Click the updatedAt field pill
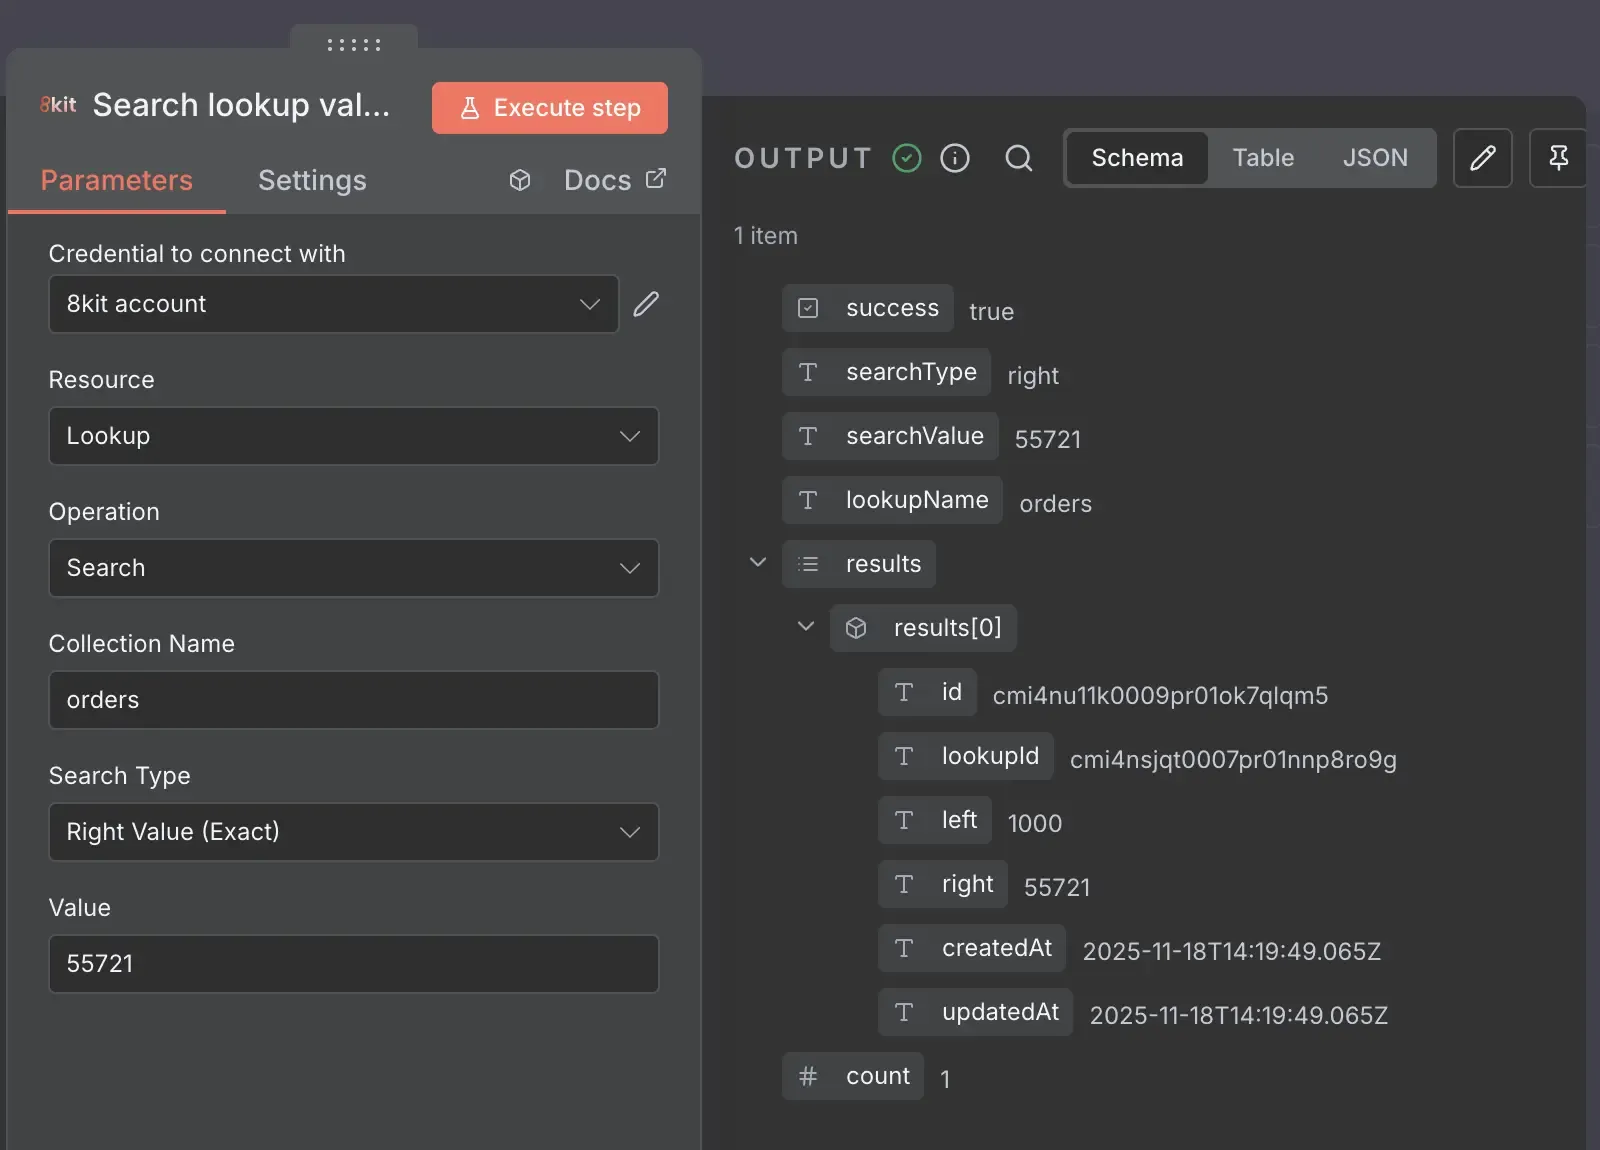 (x=975, y=1012)
